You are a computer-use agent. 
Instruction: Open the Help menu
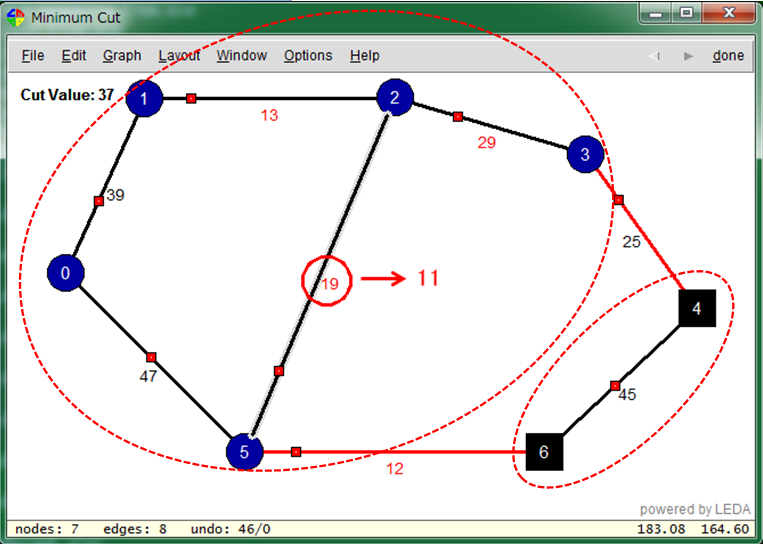click(364, 56)
